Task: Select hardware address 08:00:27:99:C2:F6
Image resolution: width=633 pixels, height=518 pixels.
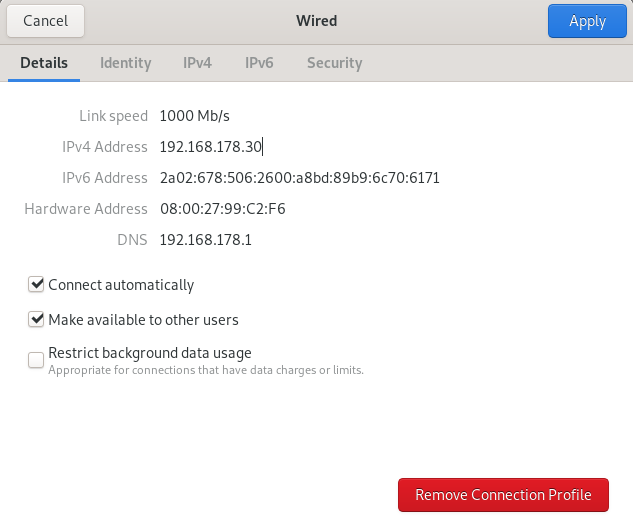Action: pos(222,209)
